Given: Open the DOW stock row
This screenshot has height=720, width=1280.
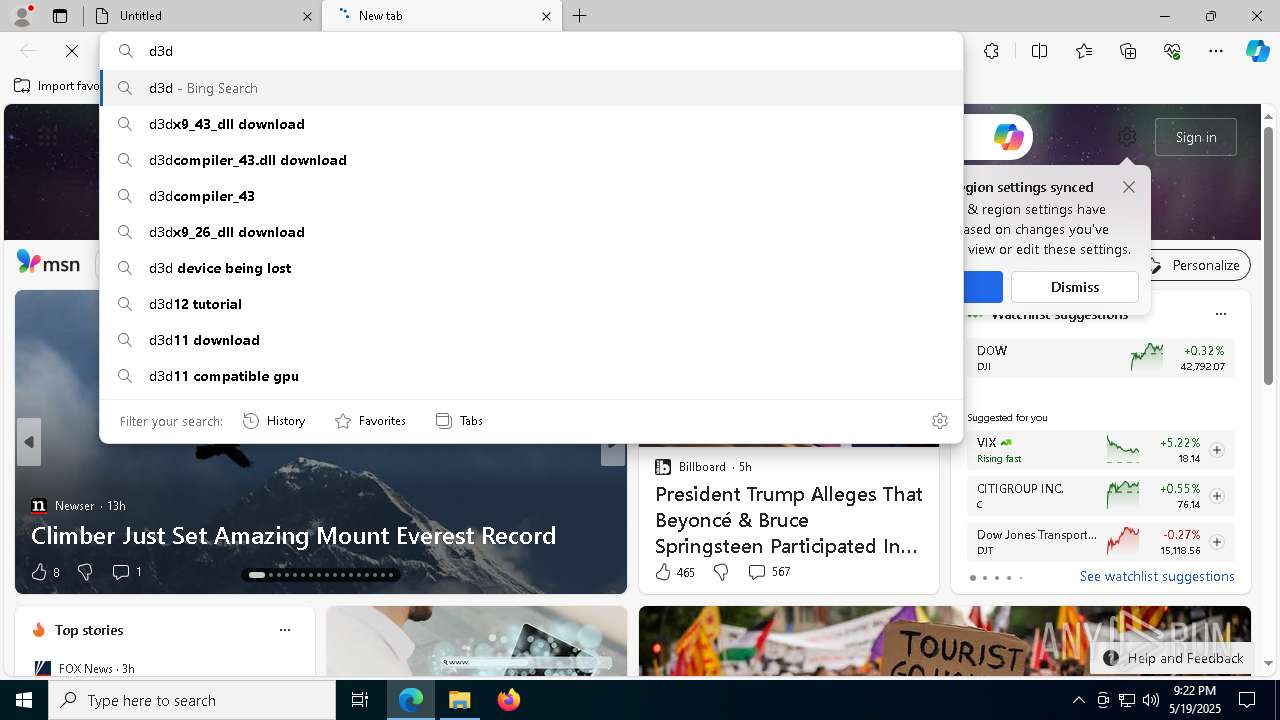Looking at the screenshot, I should click(1100, 358).
